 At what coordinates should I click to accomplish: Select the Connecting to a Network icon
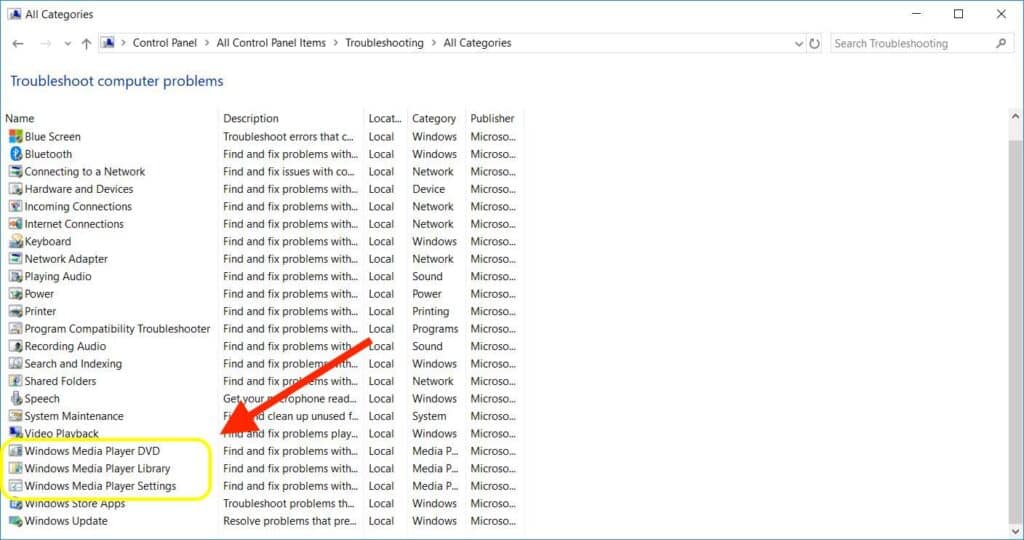(x=15, y=172)
